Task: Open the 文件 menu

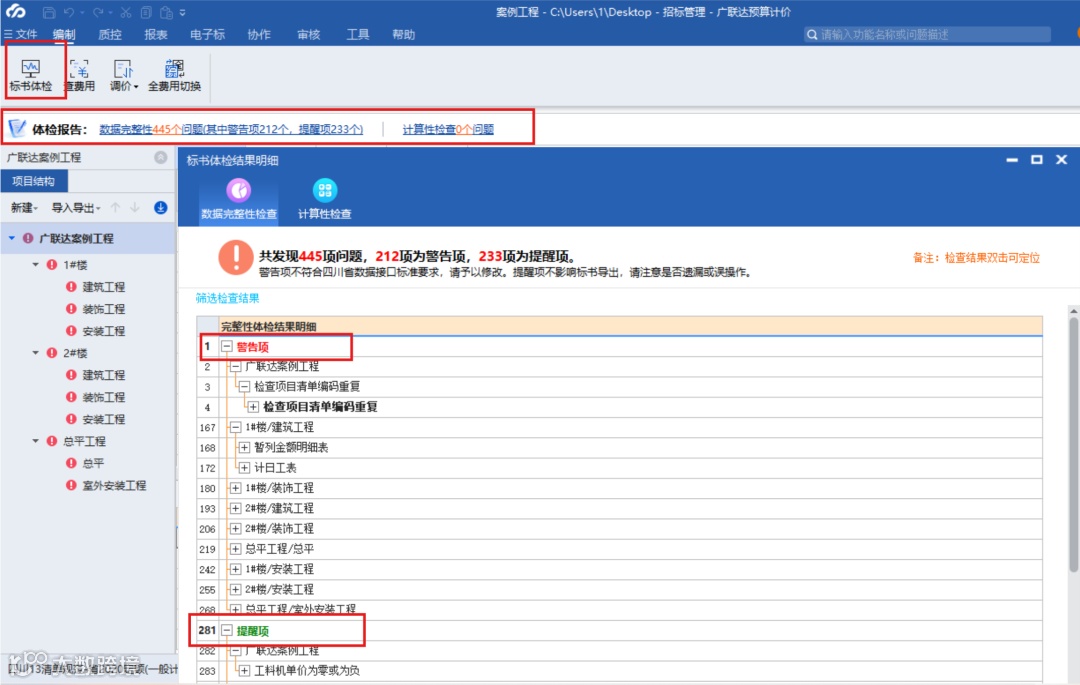Action: 21,34
